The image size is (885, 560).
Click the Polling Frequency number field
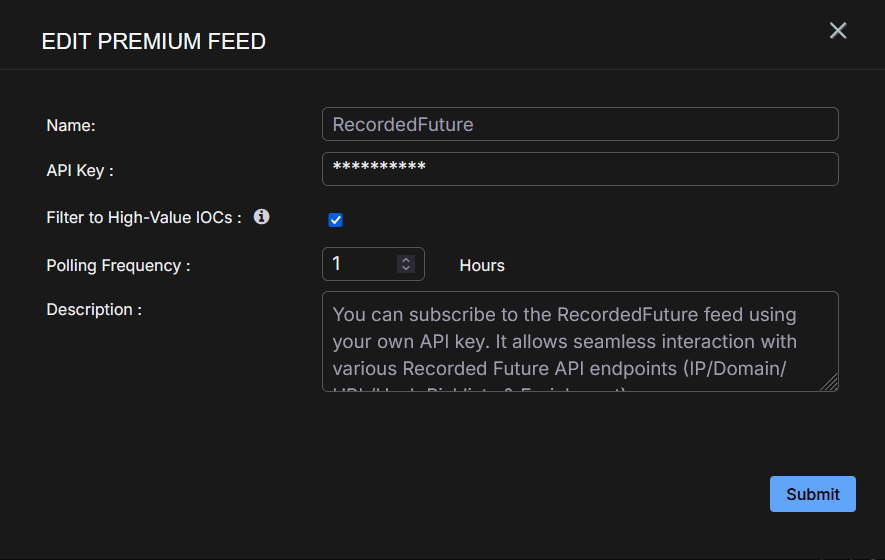362,264
